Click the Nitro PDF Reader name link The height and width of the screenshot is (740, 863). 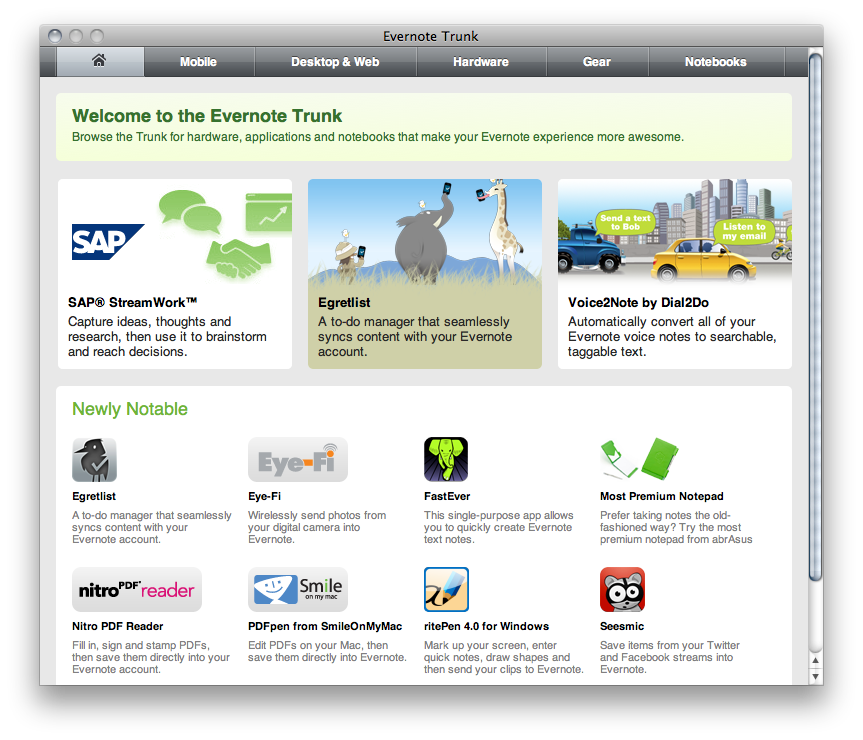pos(118,626)
